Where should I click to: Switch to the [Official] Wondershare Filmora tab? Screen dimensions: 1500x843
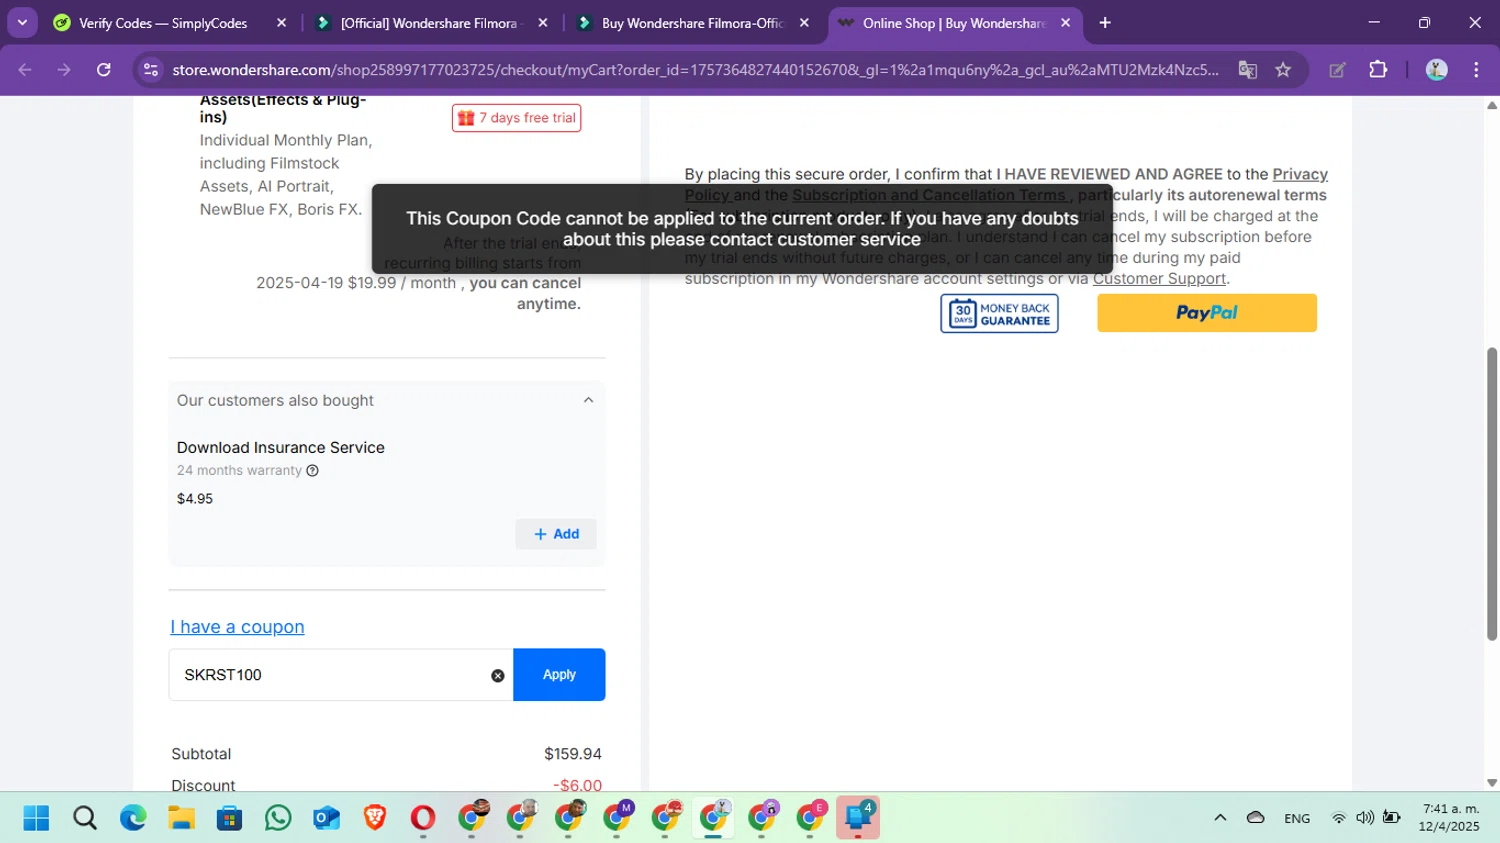click(428, 23)
